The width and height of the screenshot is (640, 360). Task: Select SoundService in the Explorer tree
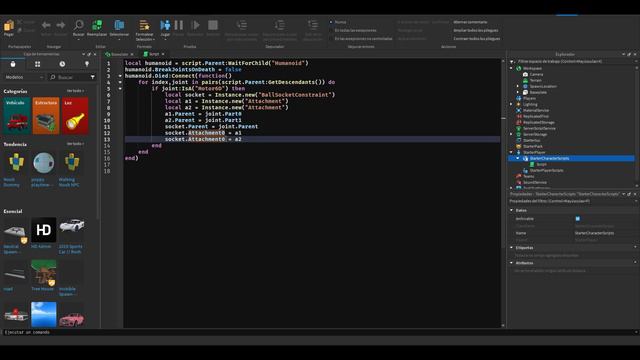coord(532,182)
